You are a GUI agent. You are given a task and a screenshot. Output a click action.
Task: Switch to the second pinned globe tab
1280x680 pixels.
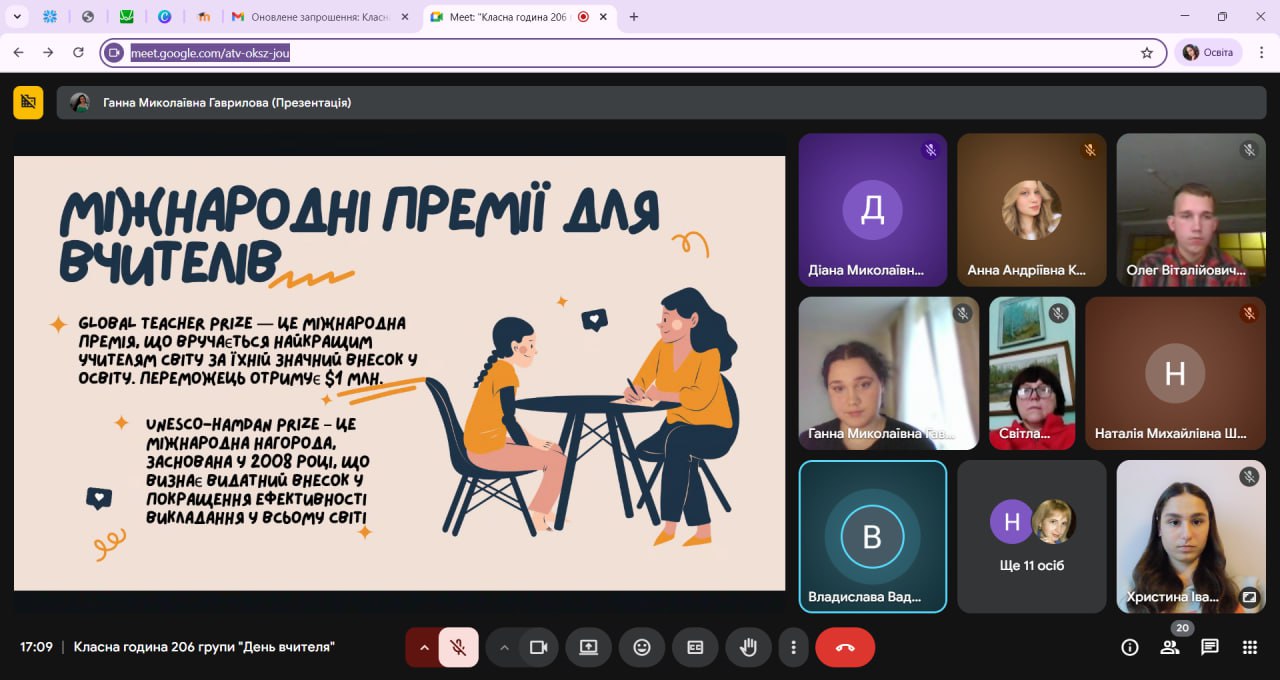coord(88,17)
